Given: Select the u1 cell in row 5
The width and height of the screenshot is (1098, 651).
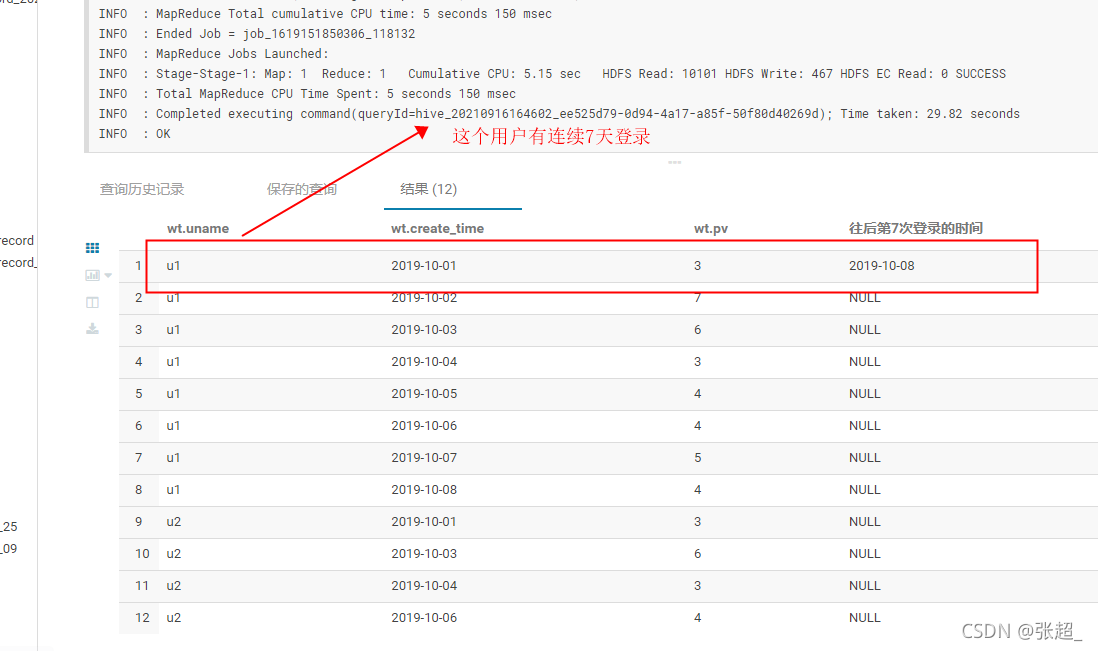Looking at the screenshot, I should click(x=173, y=394).
